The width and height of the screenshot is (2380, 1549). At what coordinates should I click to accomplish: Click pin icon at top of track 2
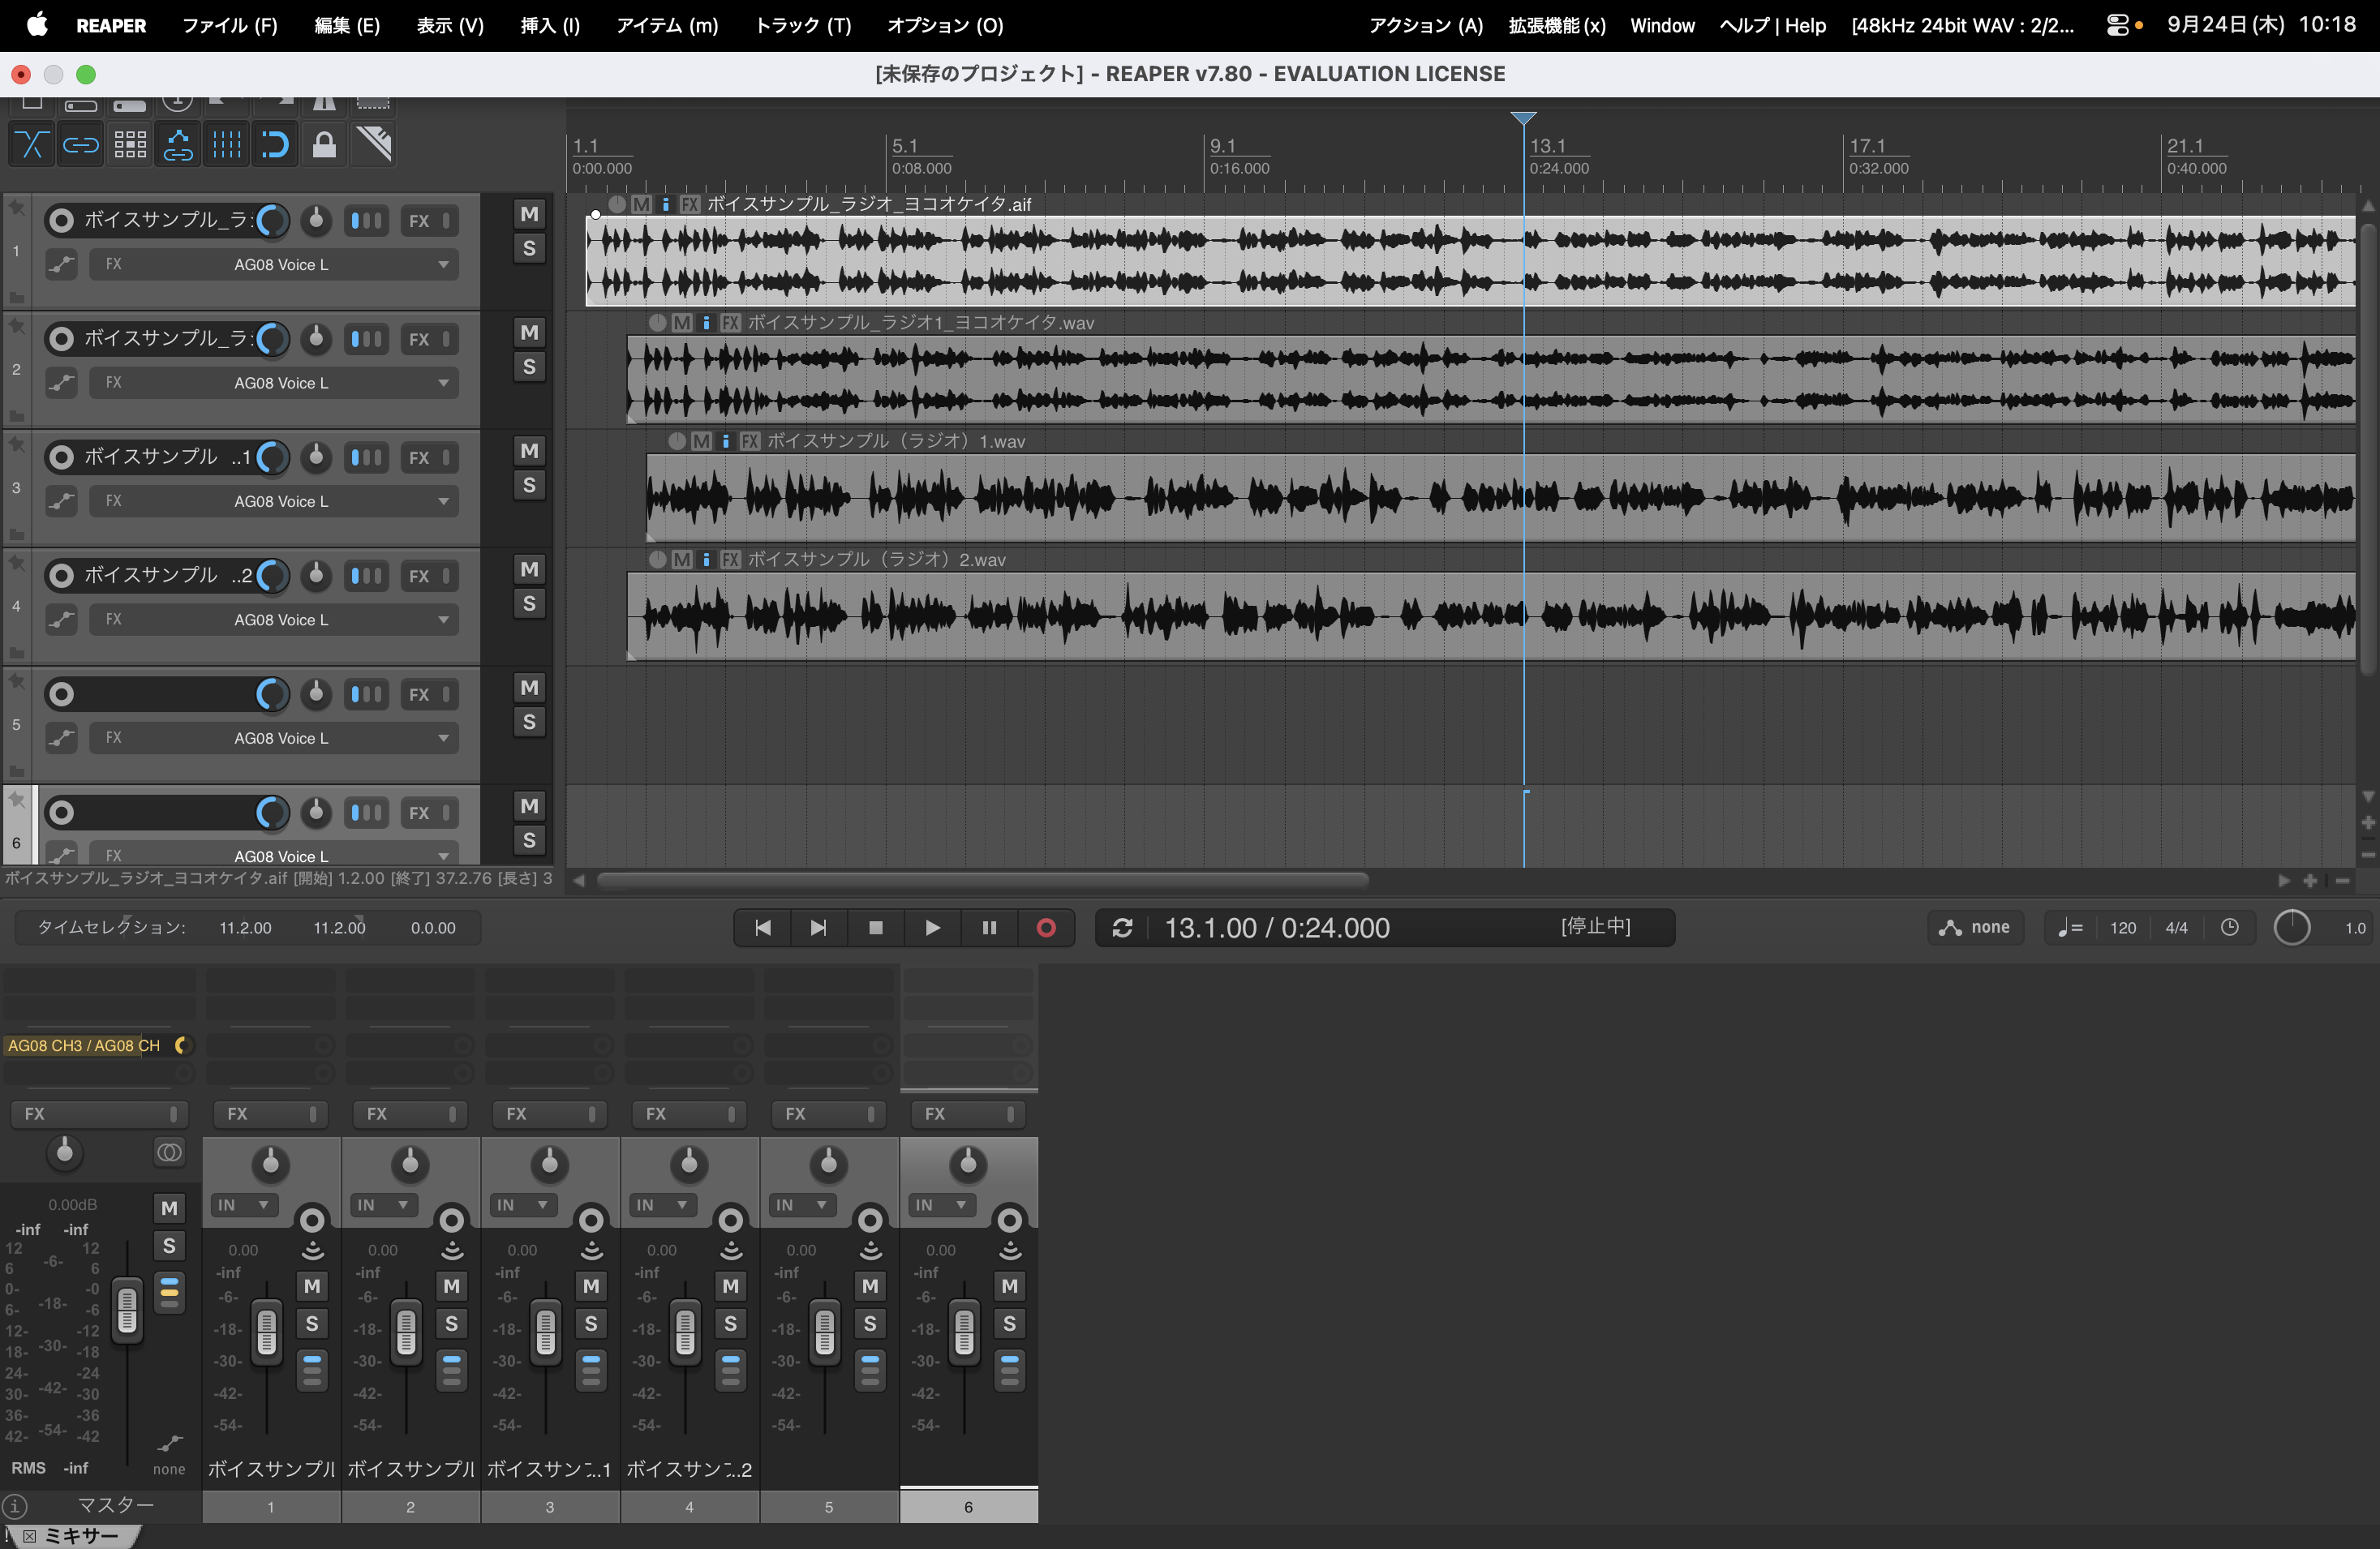pos(17,325)
